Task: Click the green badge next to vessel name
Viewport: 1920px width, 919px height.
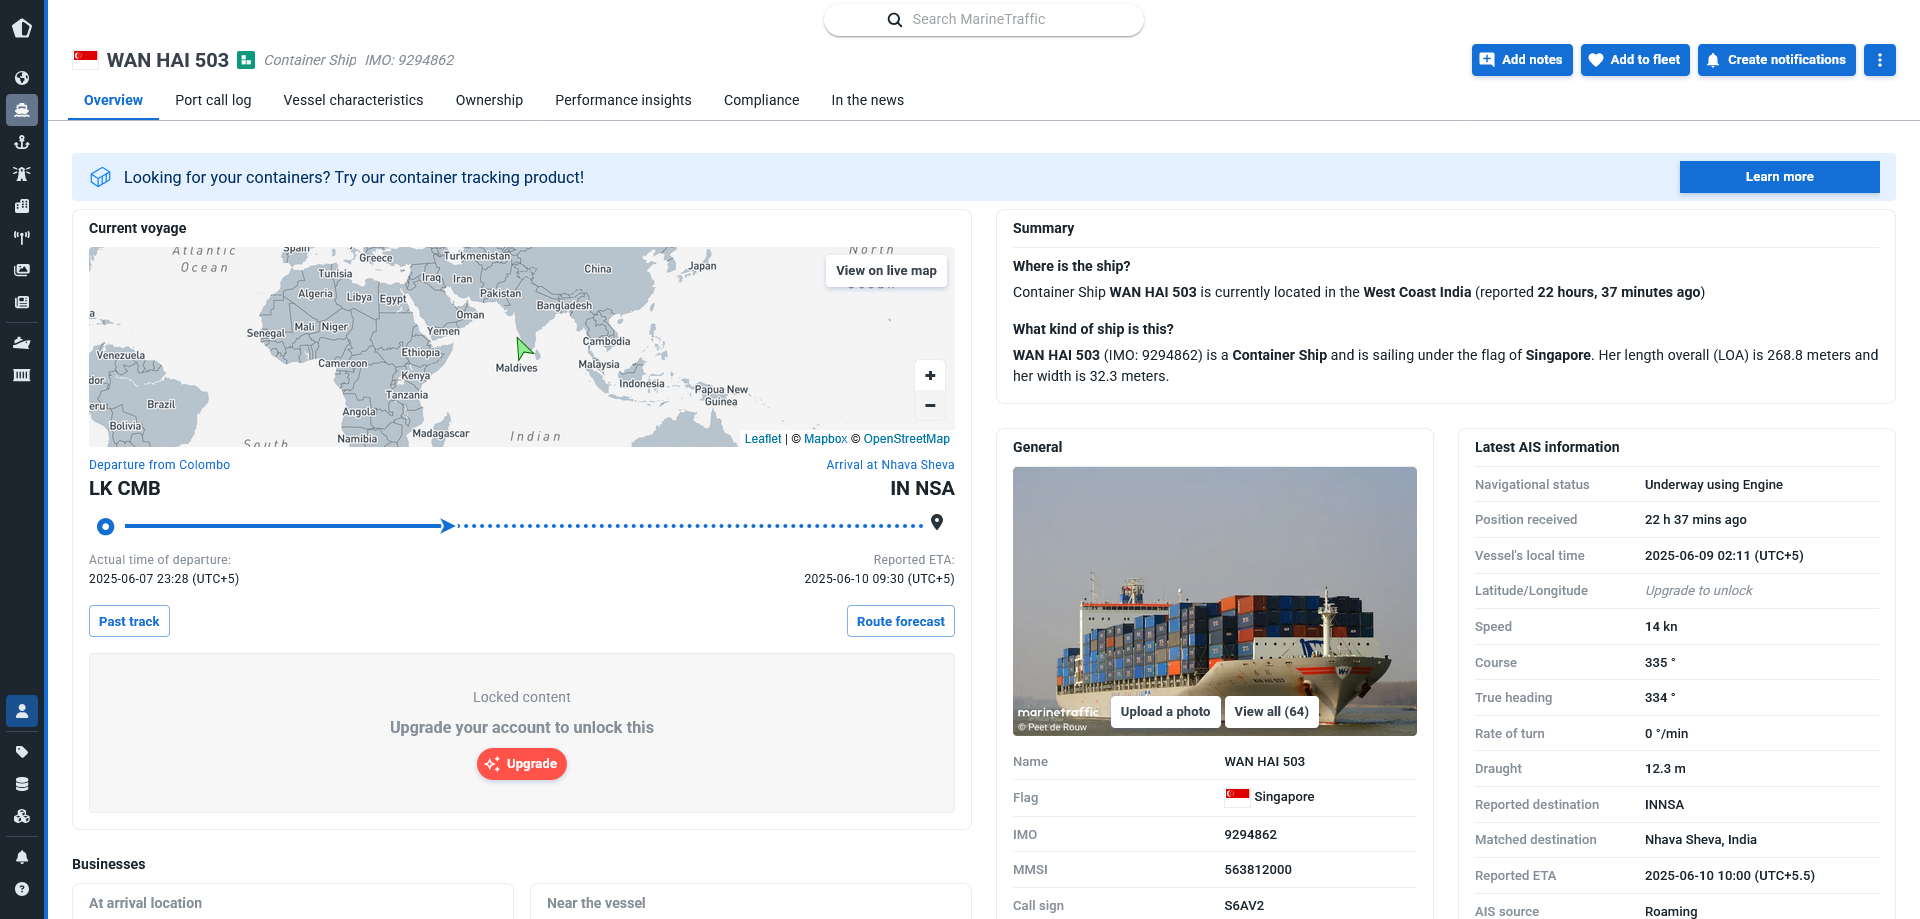Action: click(x=246, y=60)
